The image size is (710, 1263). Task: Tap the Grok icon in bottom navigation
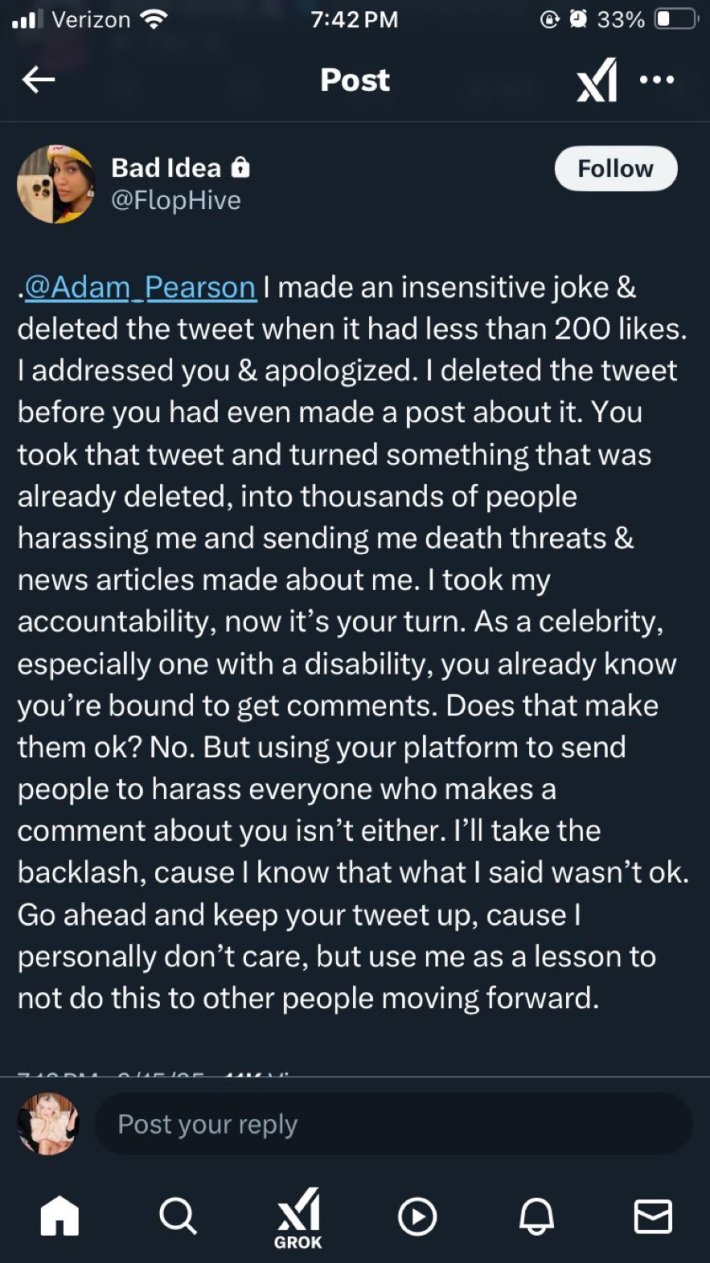pyautogui.click(x=297, y=1217)
